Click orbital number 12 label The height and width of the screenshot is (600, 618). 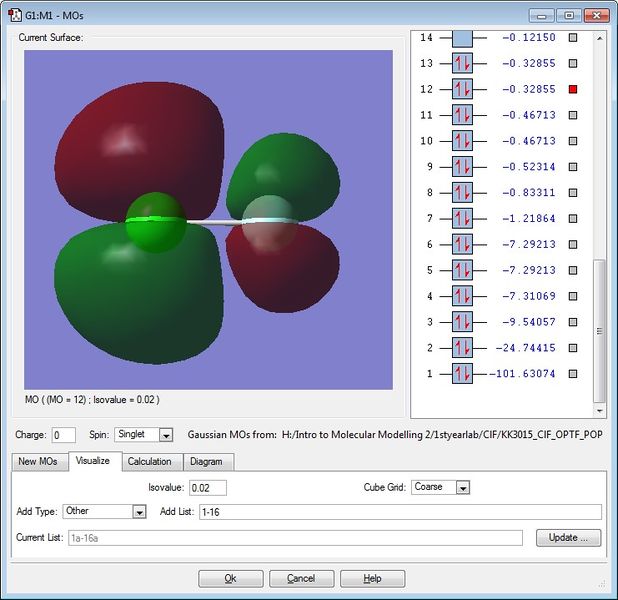pos(426,89)
